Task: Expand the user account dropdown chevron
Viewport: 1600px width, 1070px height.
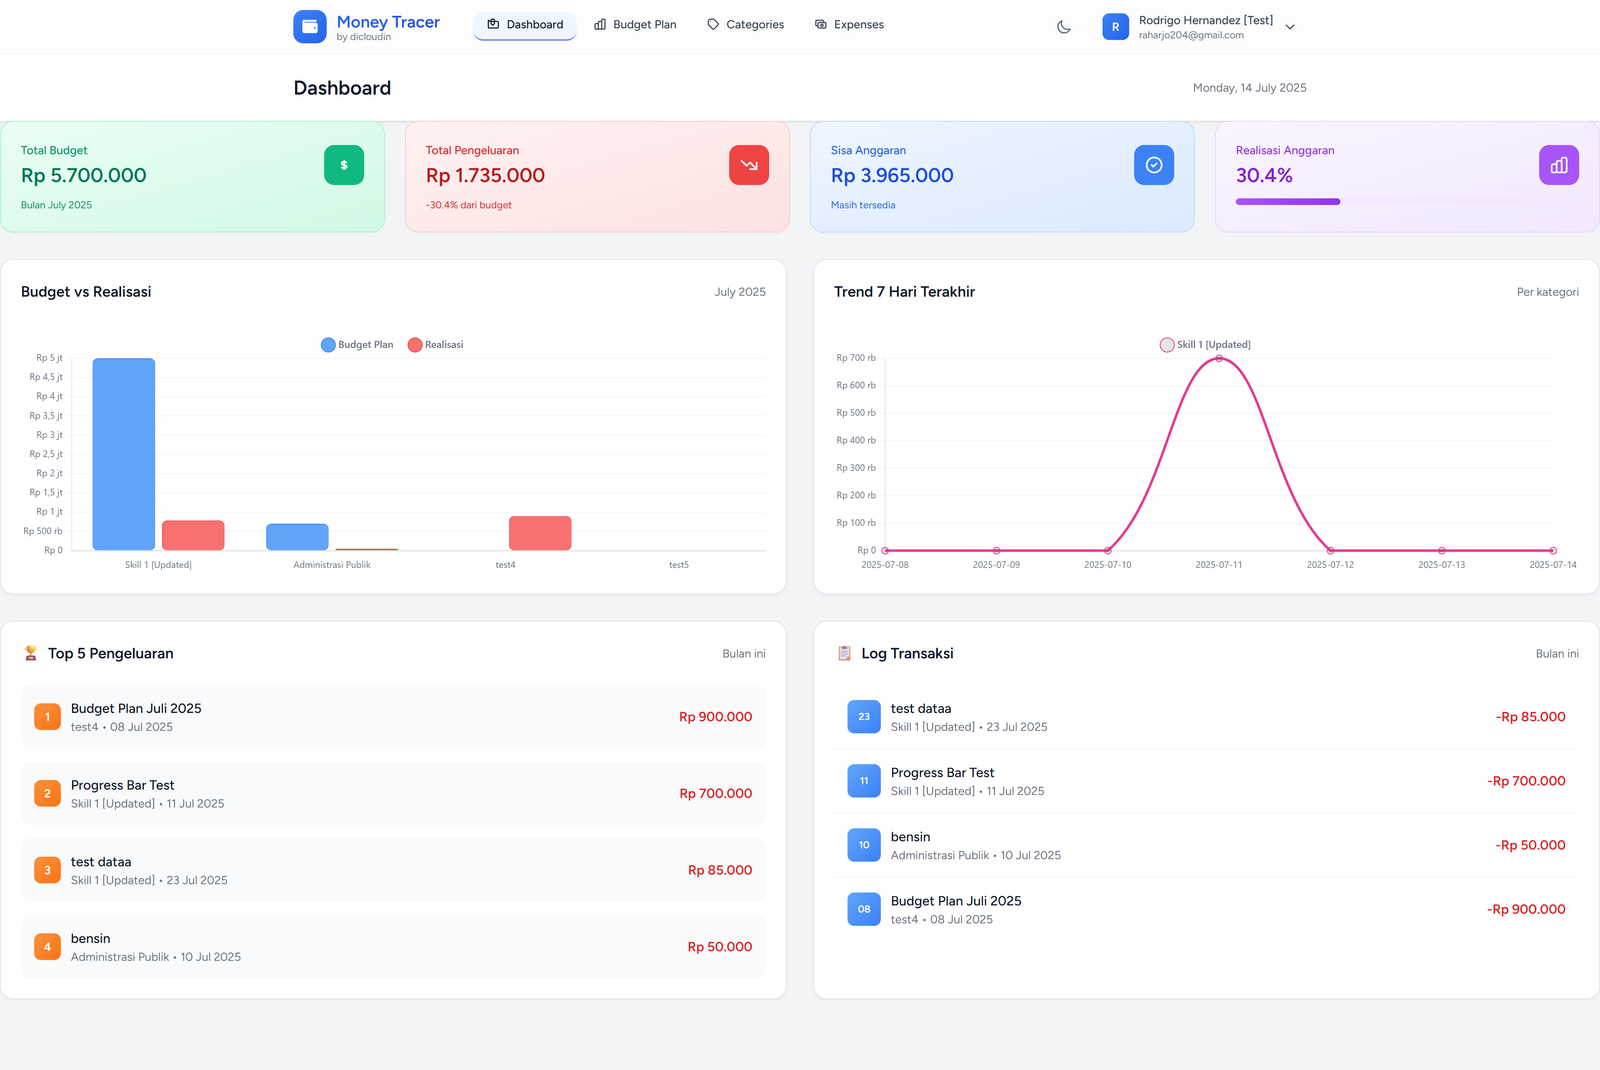Action: [x=1290, y=27]
